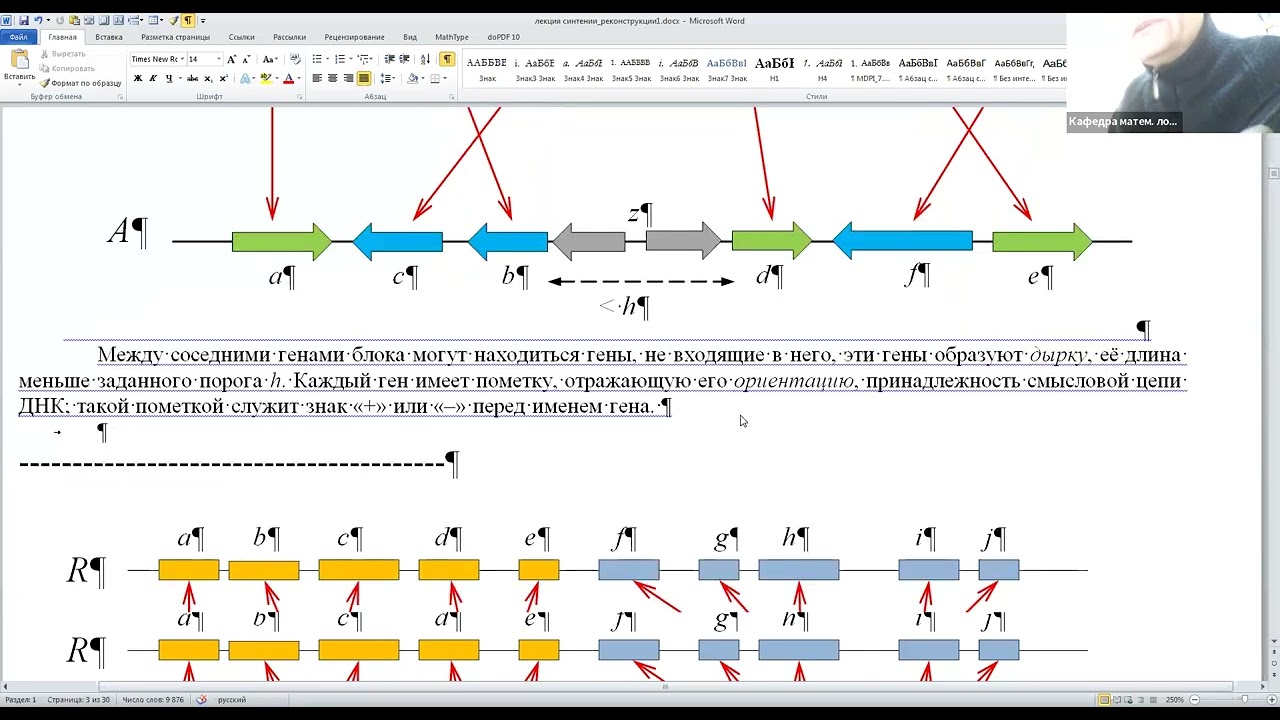The height and width of the screenshot is (720, 1280).
Task: Zoom in with plus button
Action: (1272, 700)
